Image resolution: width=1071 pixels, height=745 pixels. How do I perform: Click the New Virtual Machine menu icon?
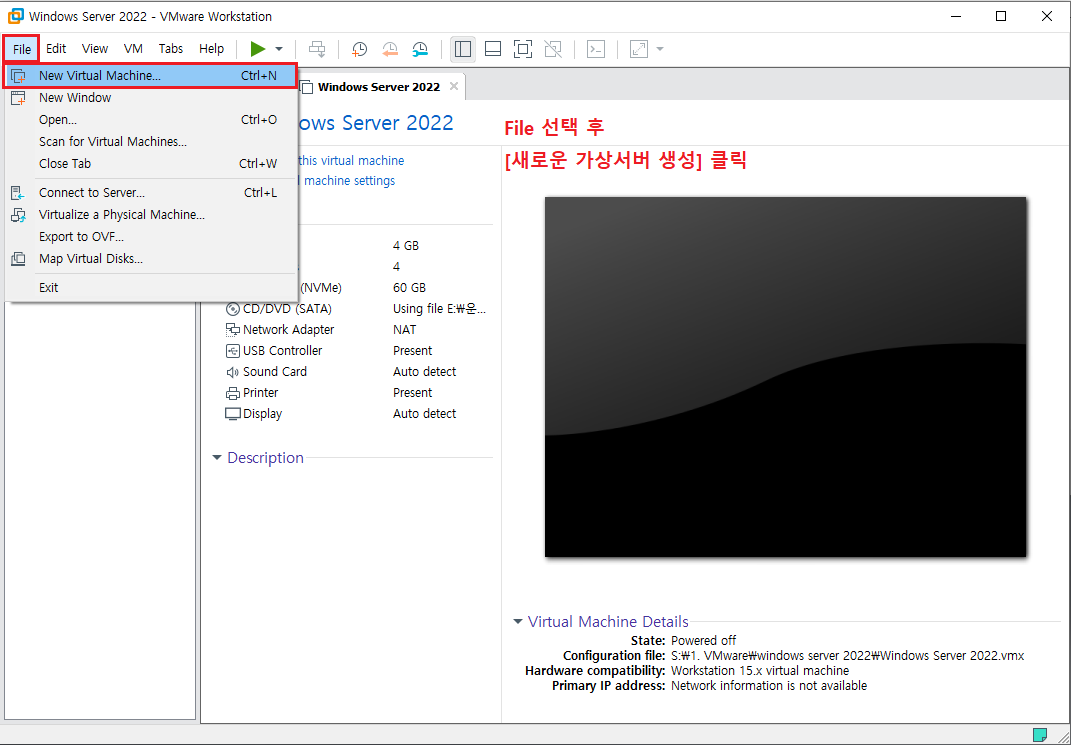click(18, 76)
